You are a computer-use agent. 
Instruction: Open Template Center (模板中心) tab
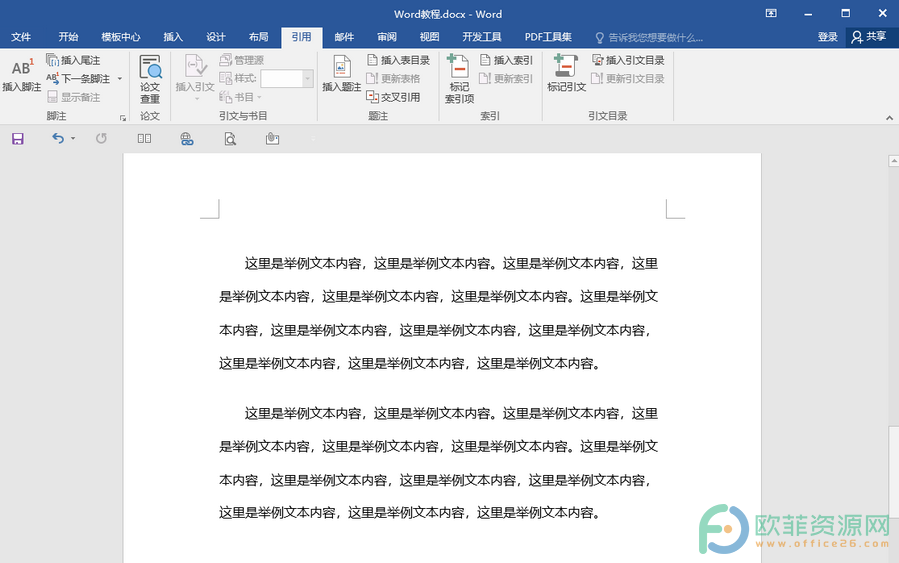[x=120, y=37]
